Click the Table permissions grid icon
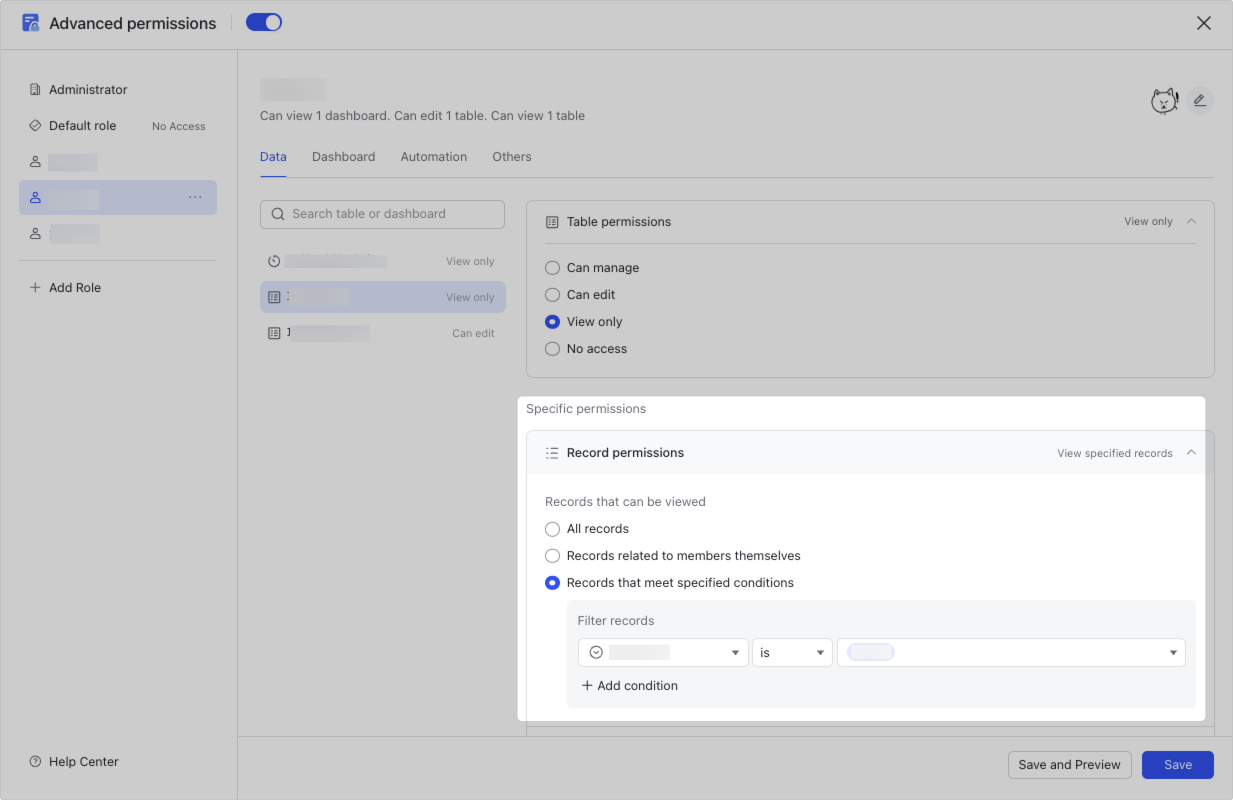 point(552,222)
